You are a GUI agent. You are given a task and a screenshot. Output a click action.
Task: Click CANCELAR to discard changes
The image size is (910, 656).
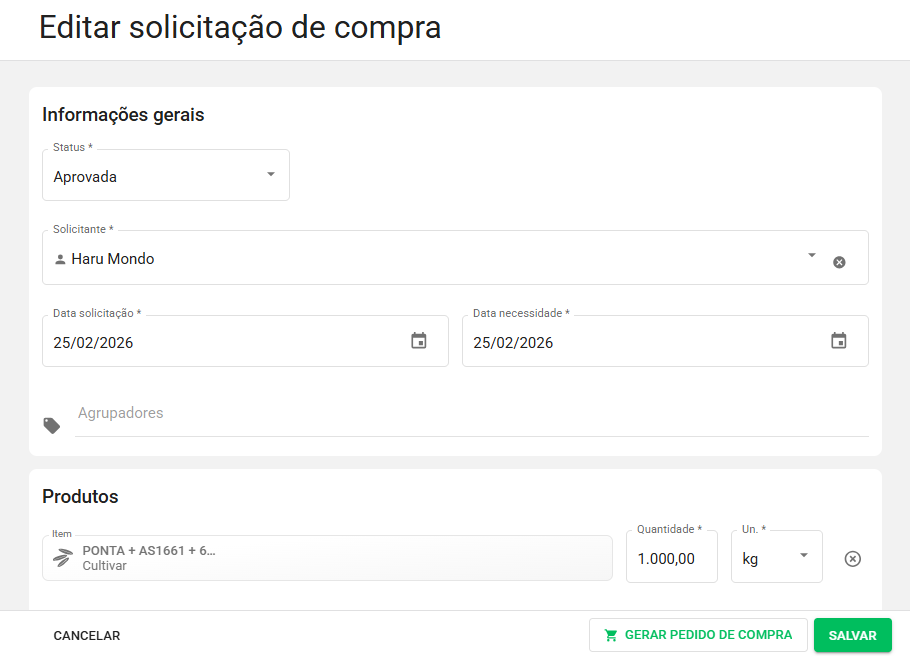(87, 636)
